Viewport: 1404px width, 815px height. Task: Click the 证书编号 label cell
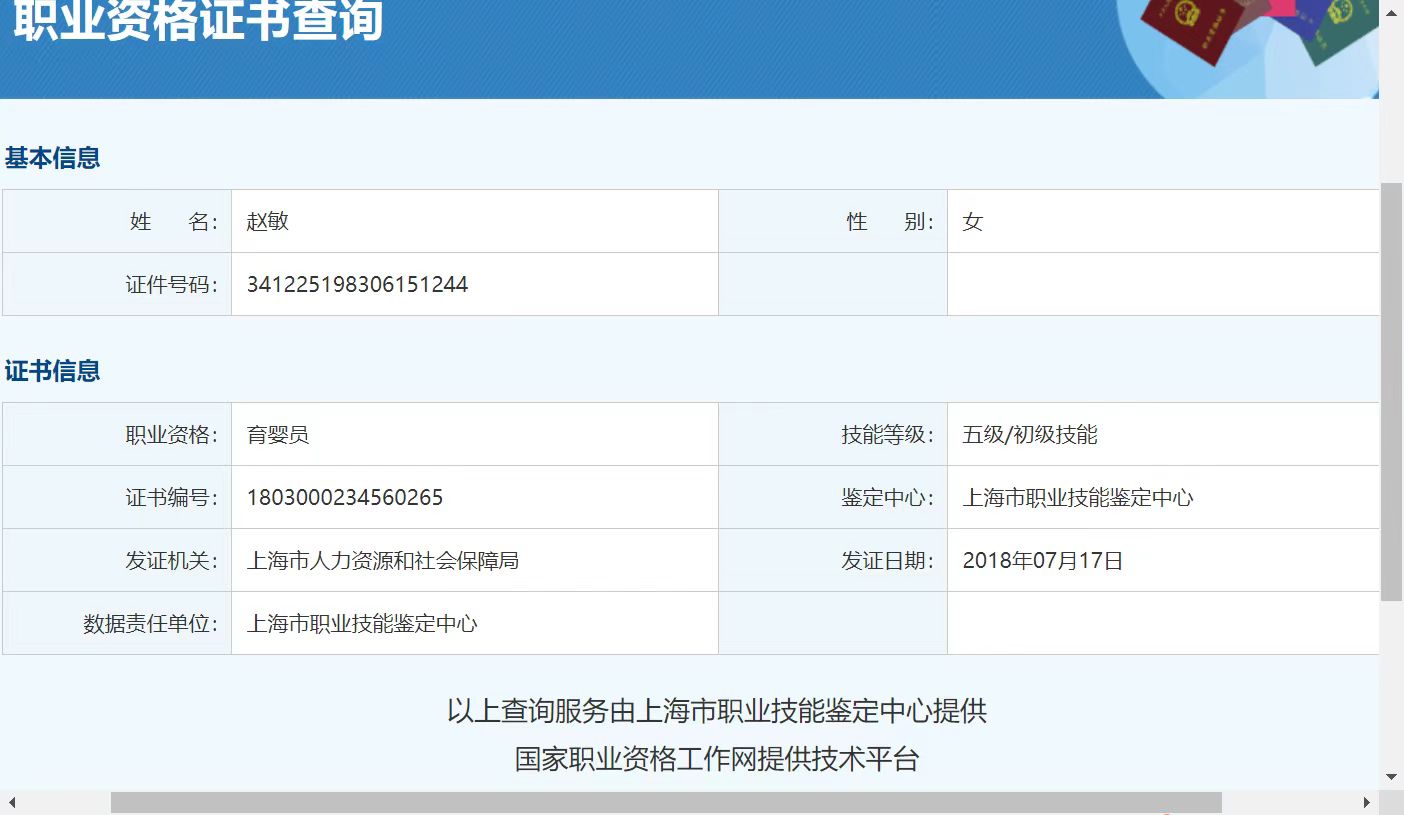117,497
